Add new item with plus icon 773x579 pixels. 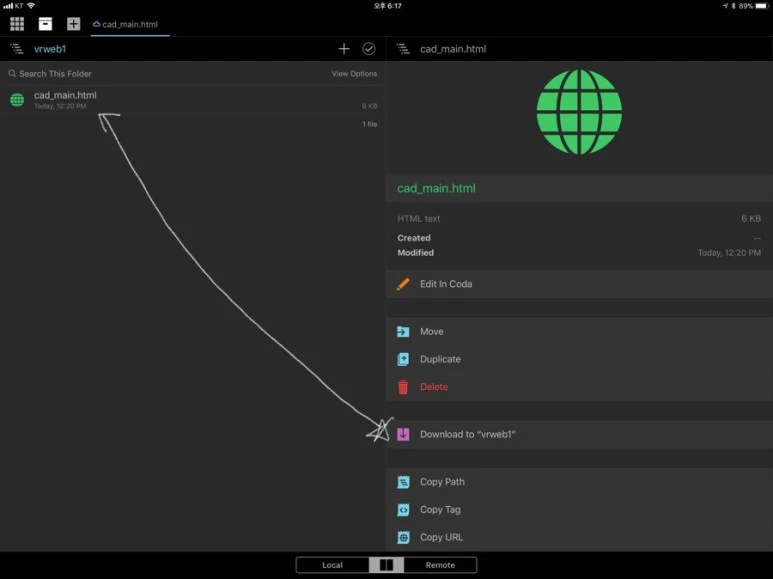click(344, 49)
